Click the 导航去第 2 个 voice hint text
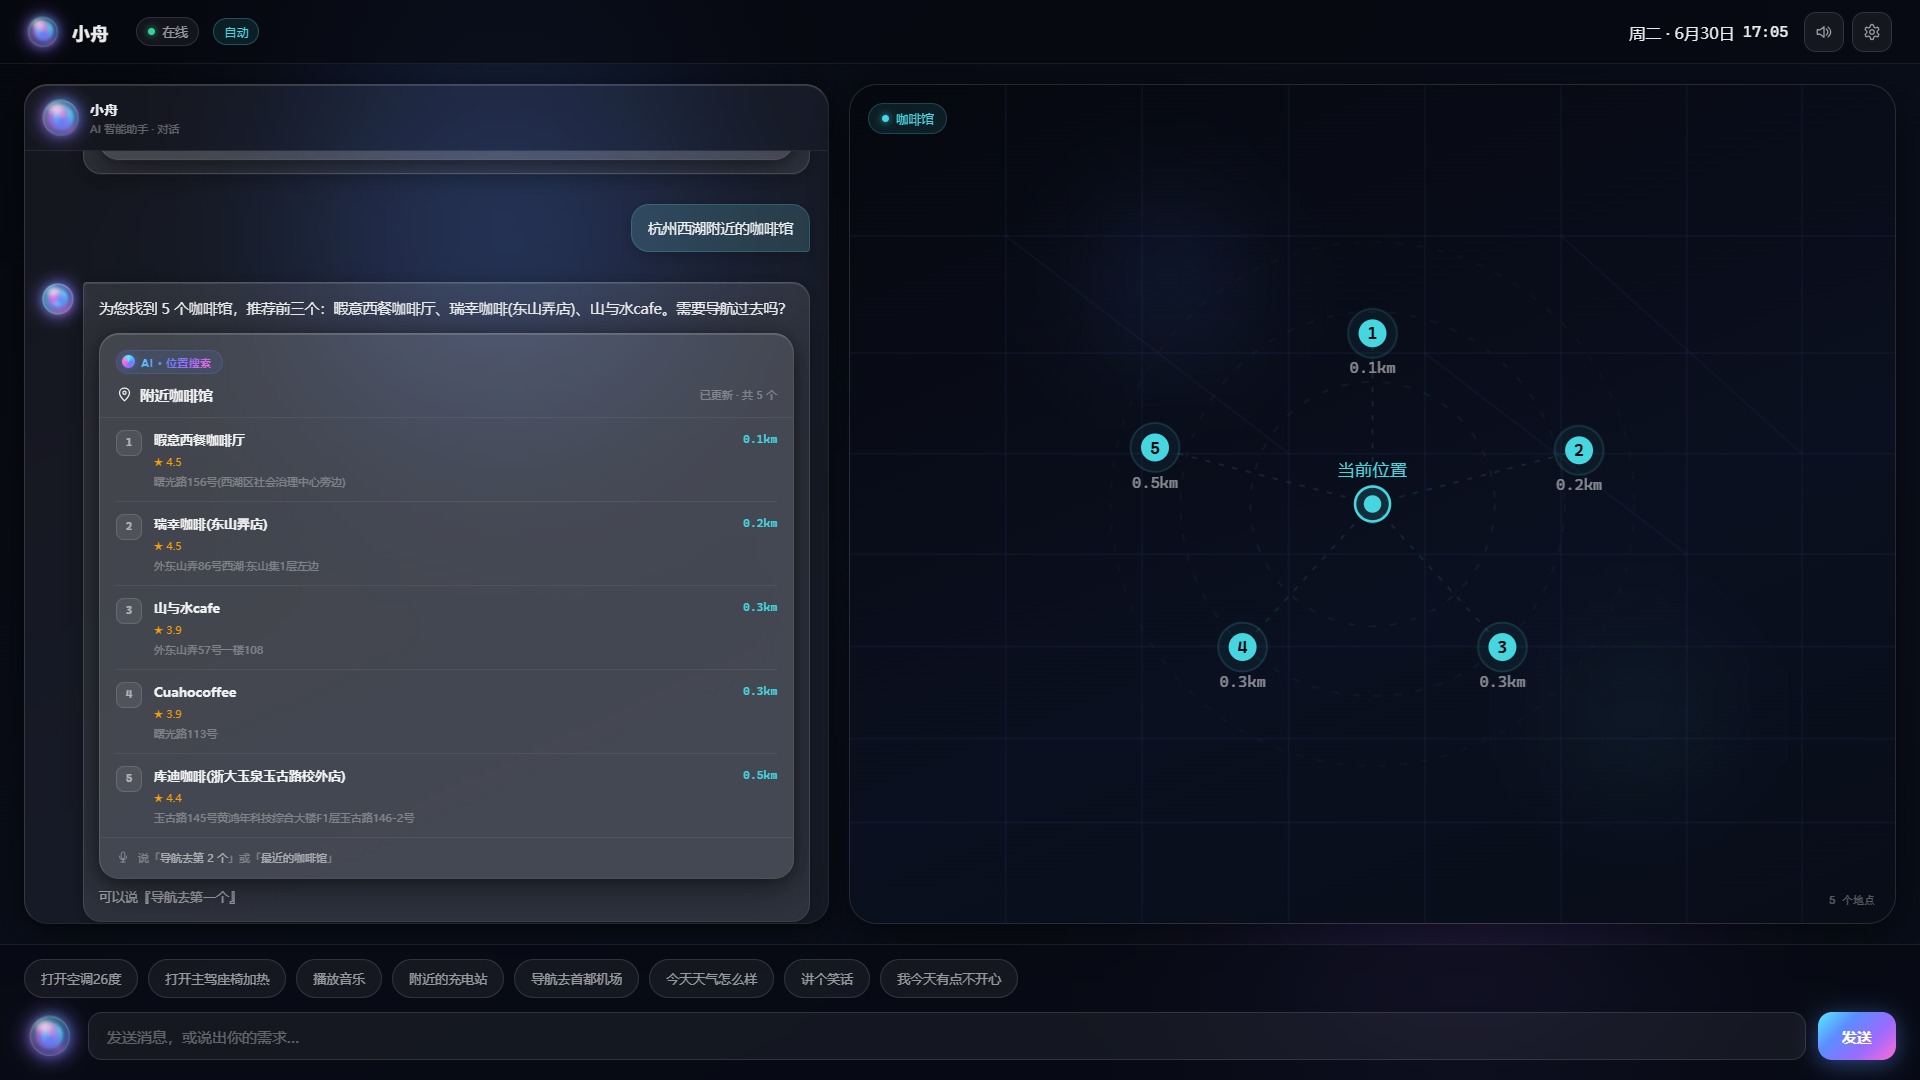This screenshot has height=1080, width=1920. [196, 858]
